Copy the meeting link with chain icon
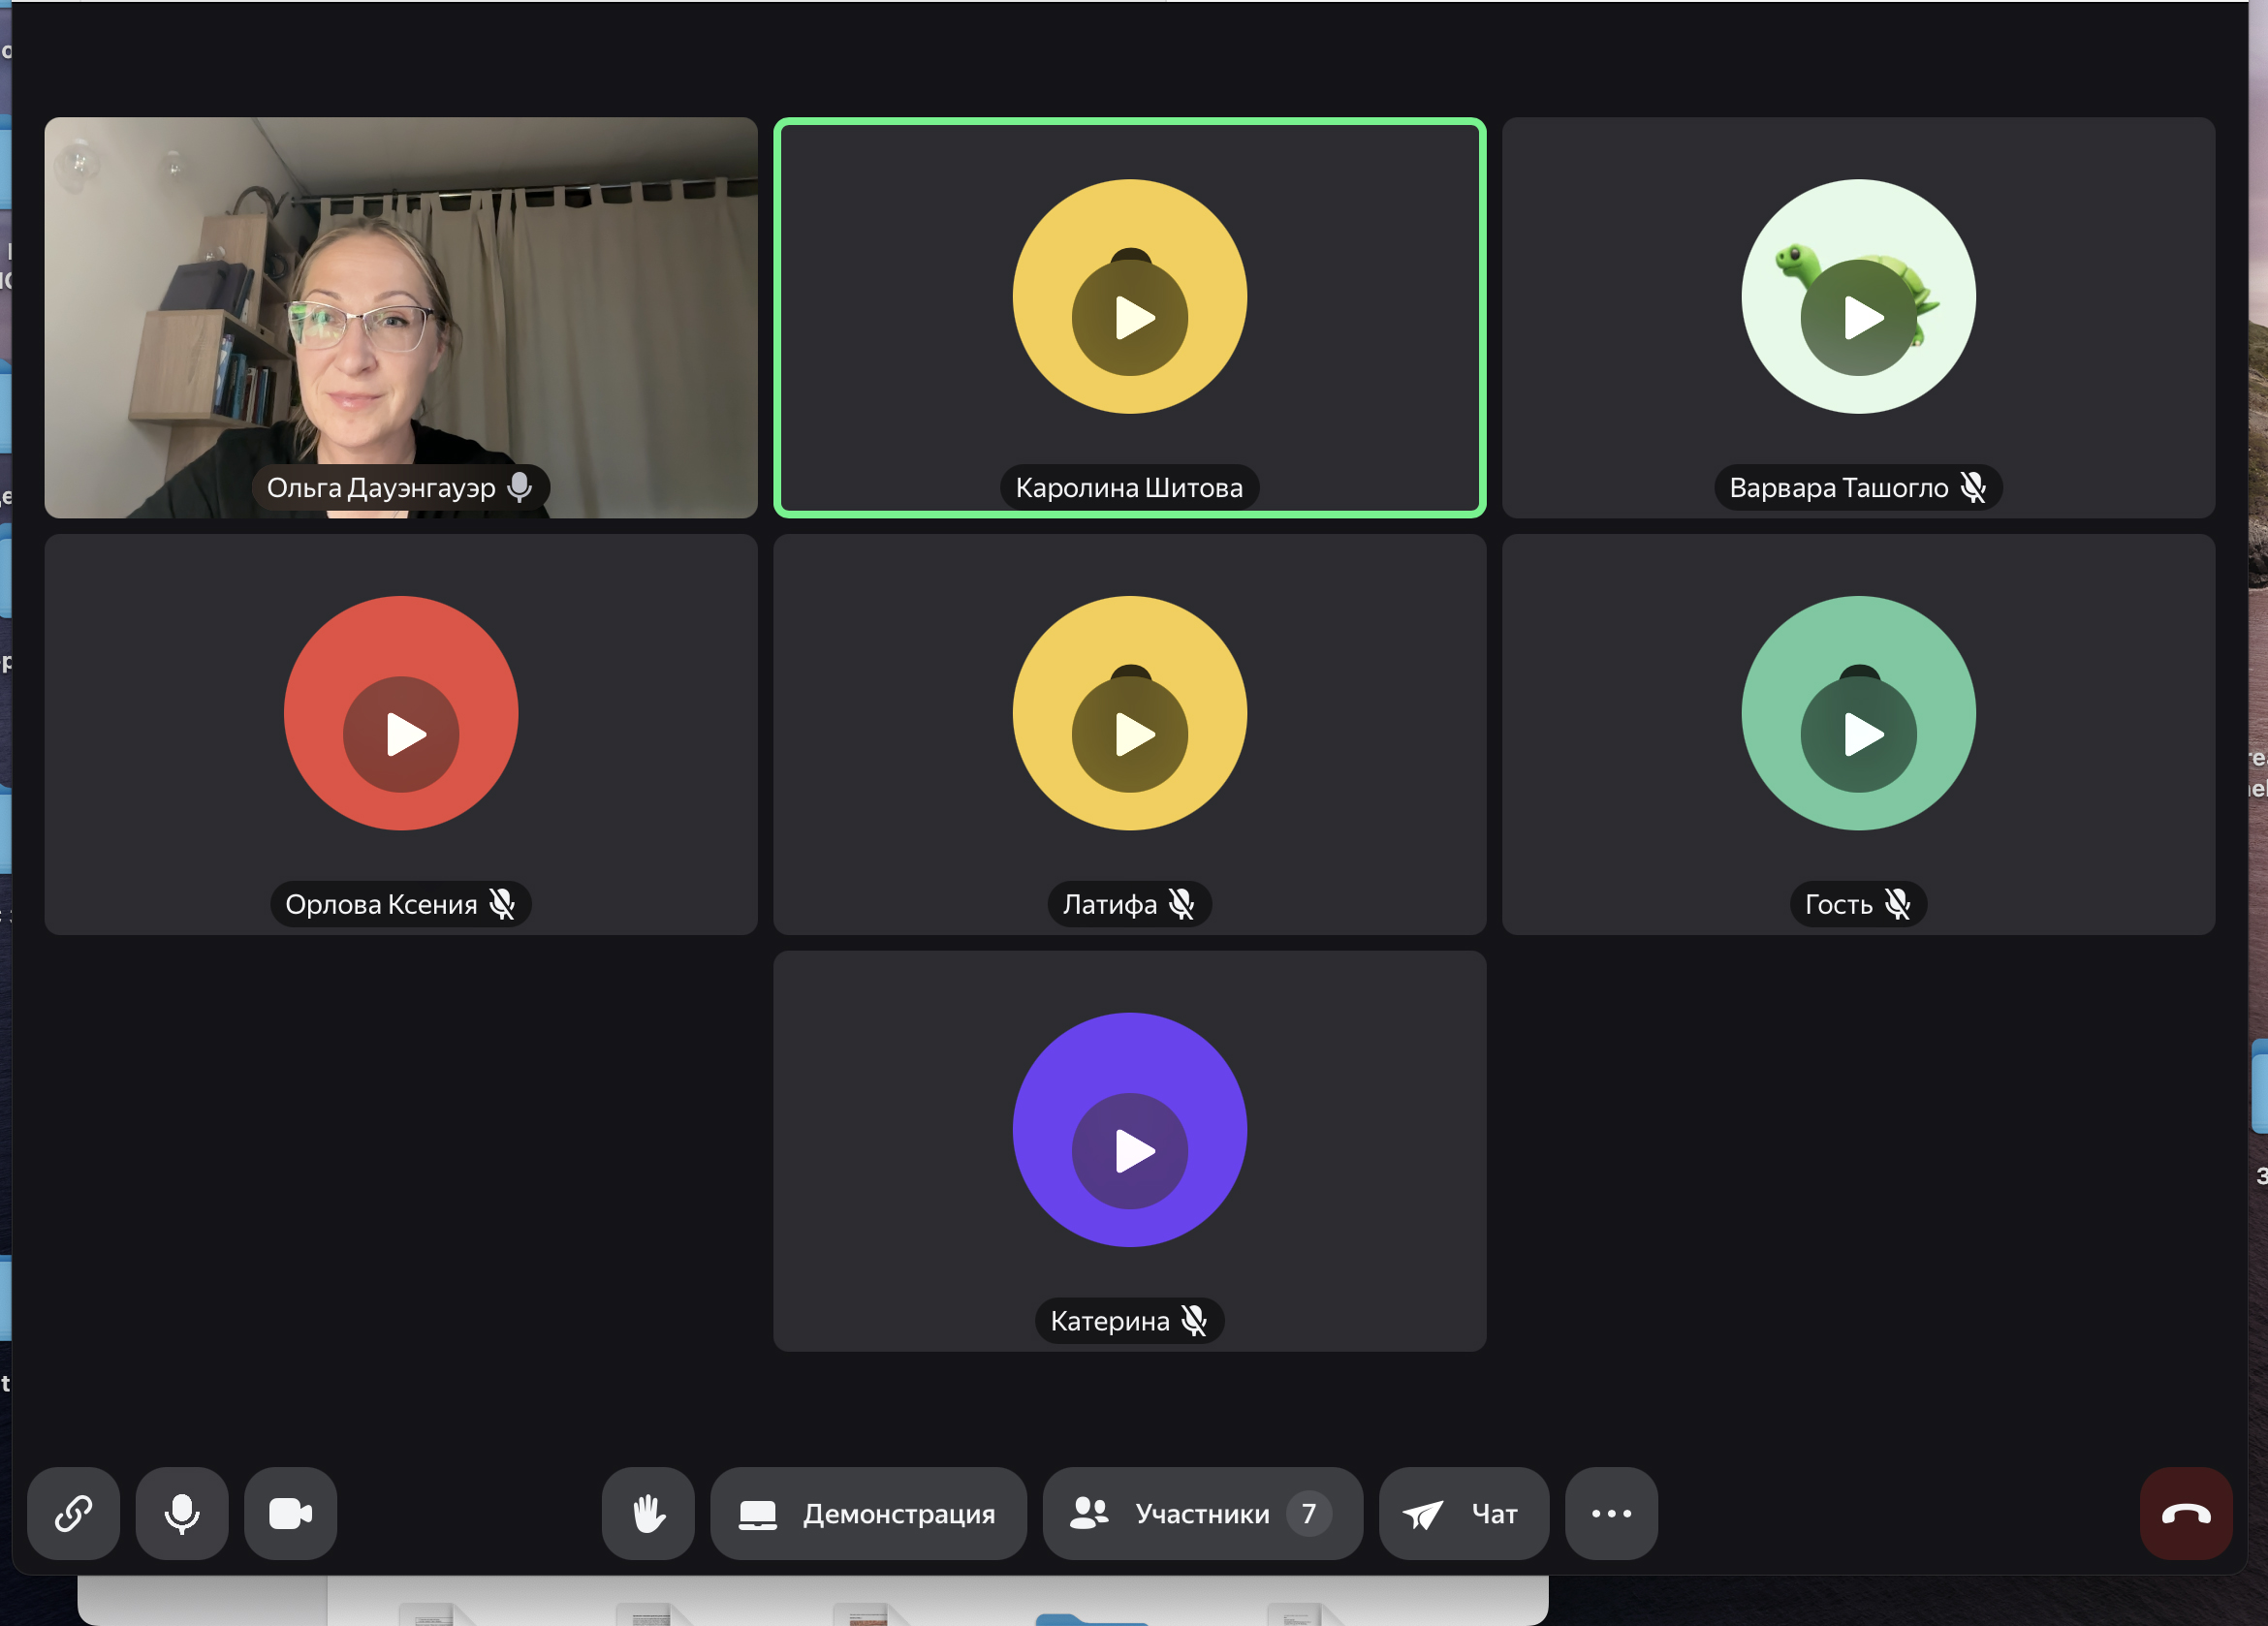The width and height of the screenshot is (2268, 1626). (73, 1513)
